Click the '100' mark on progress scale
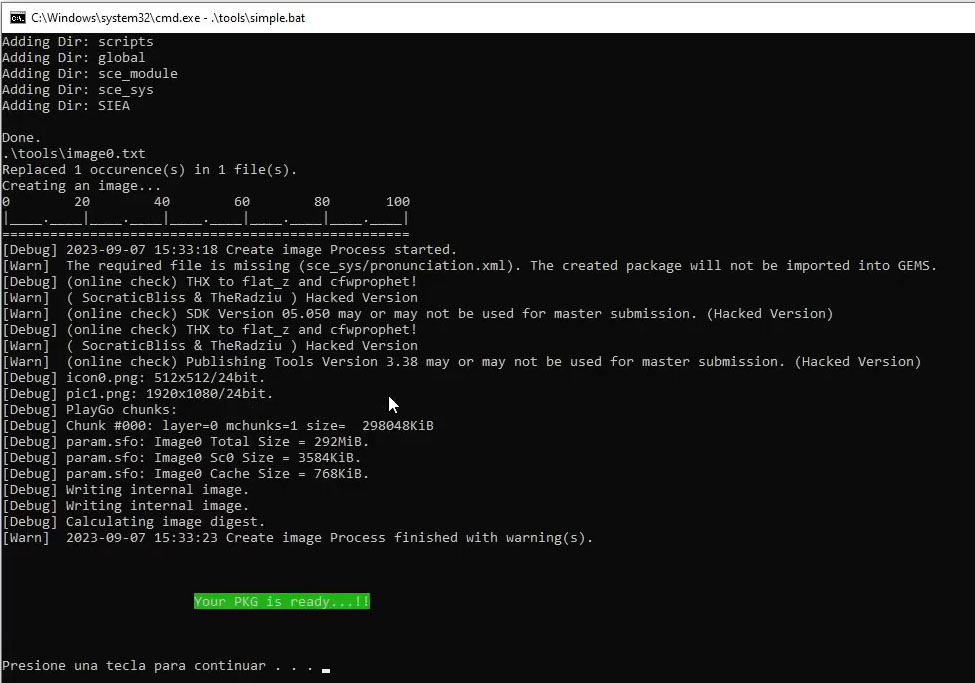Viewport: 975px width, 683px height. 398,202
